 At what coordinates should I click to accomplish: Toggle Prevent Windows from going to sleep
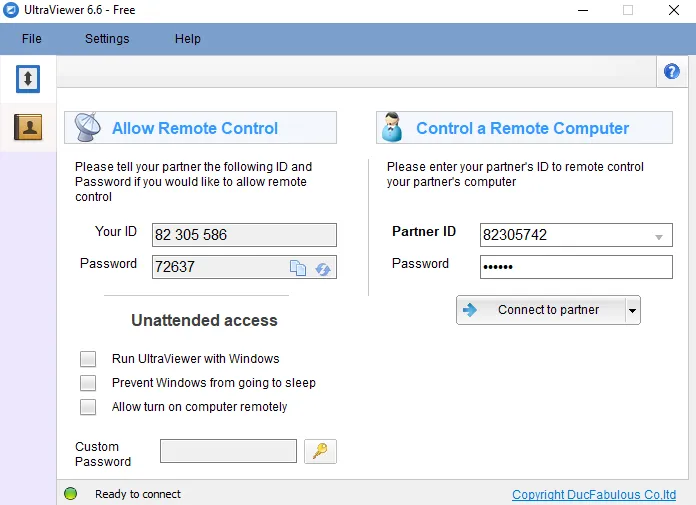89,383
